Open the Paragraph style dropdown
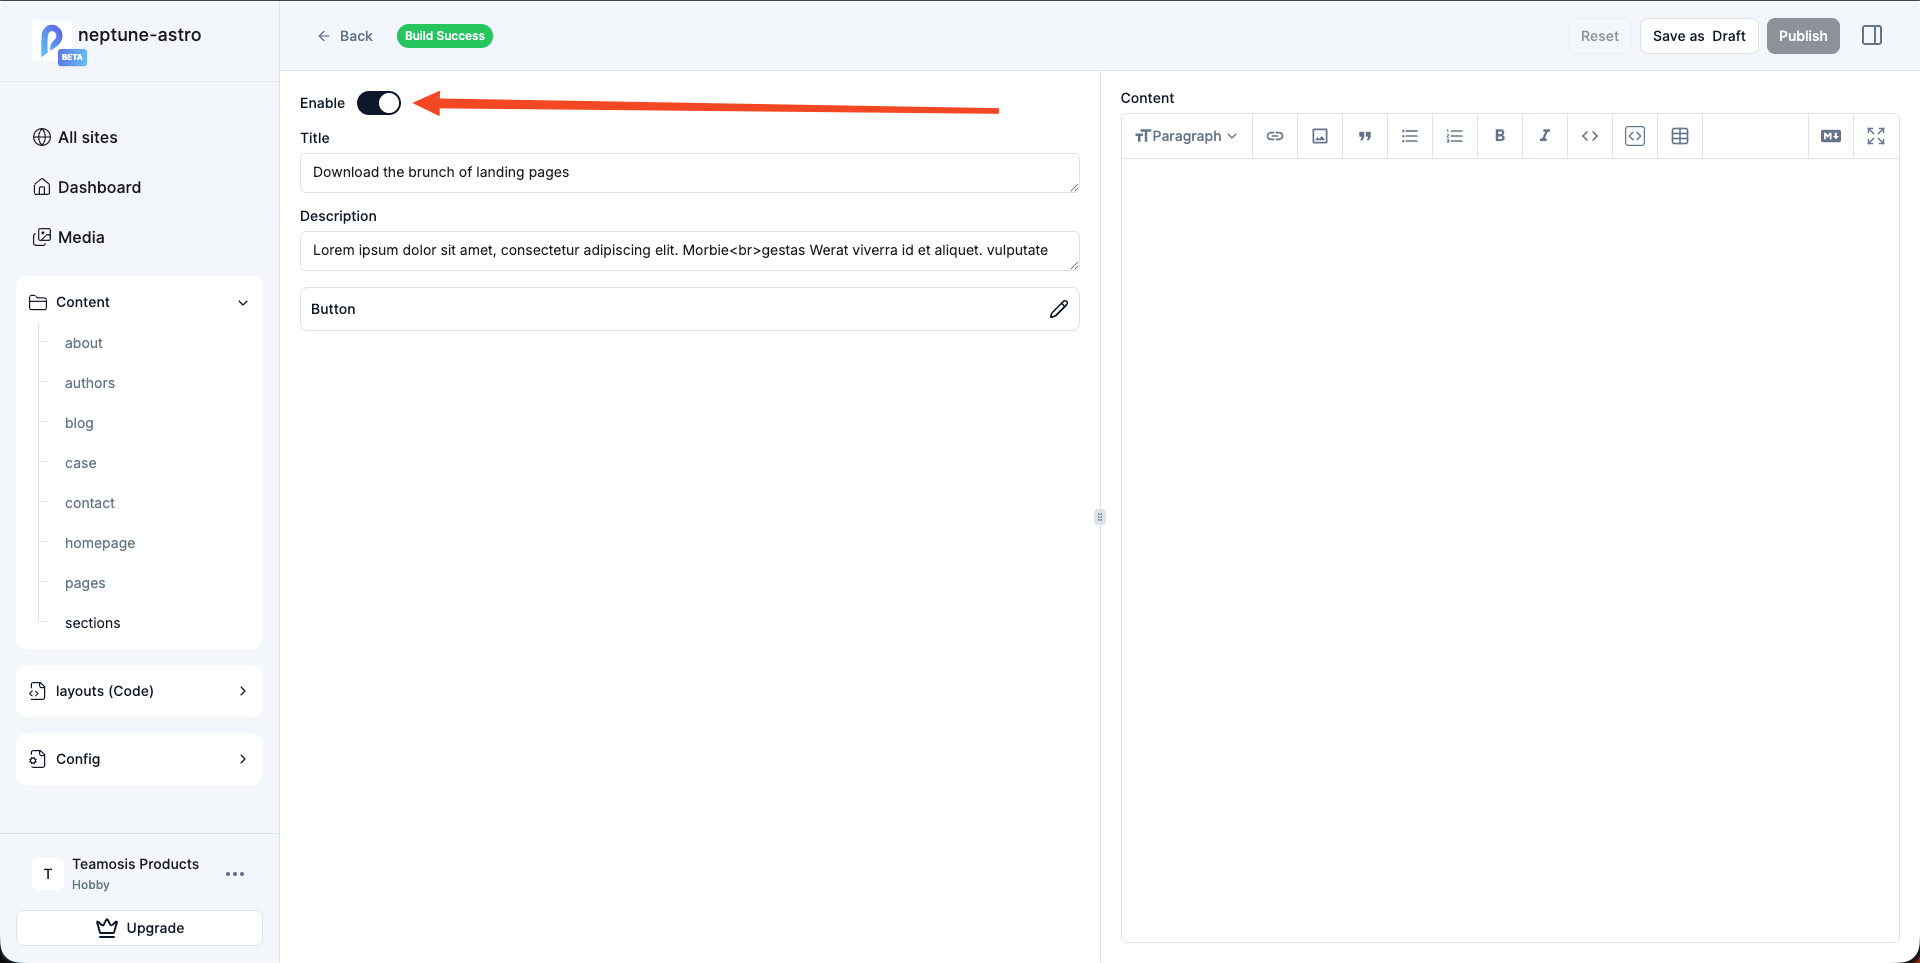The height and width of the screenshot is (963, 1920). pyautogui.click(x=1186, y=135)
